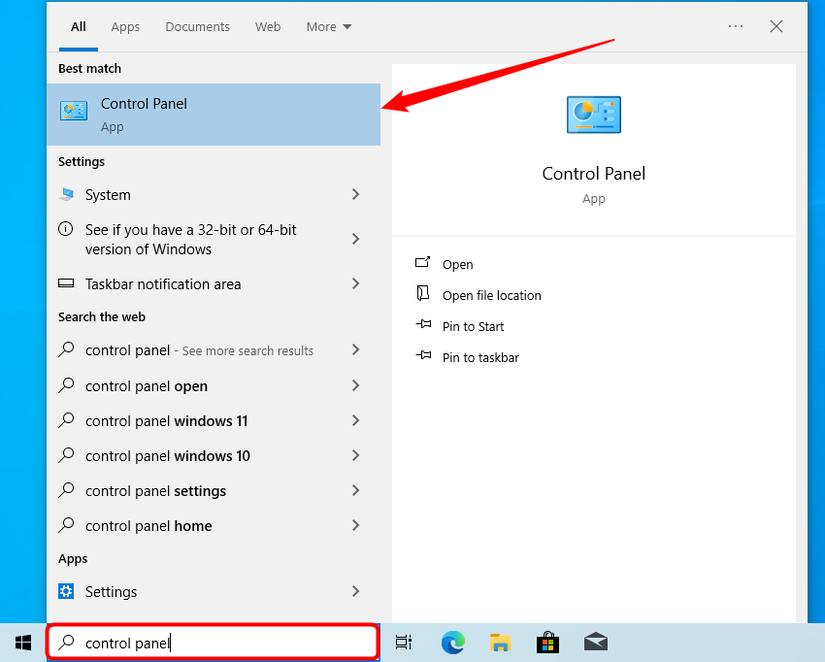Click the three-dot options icon

click(x=736, y=27)
